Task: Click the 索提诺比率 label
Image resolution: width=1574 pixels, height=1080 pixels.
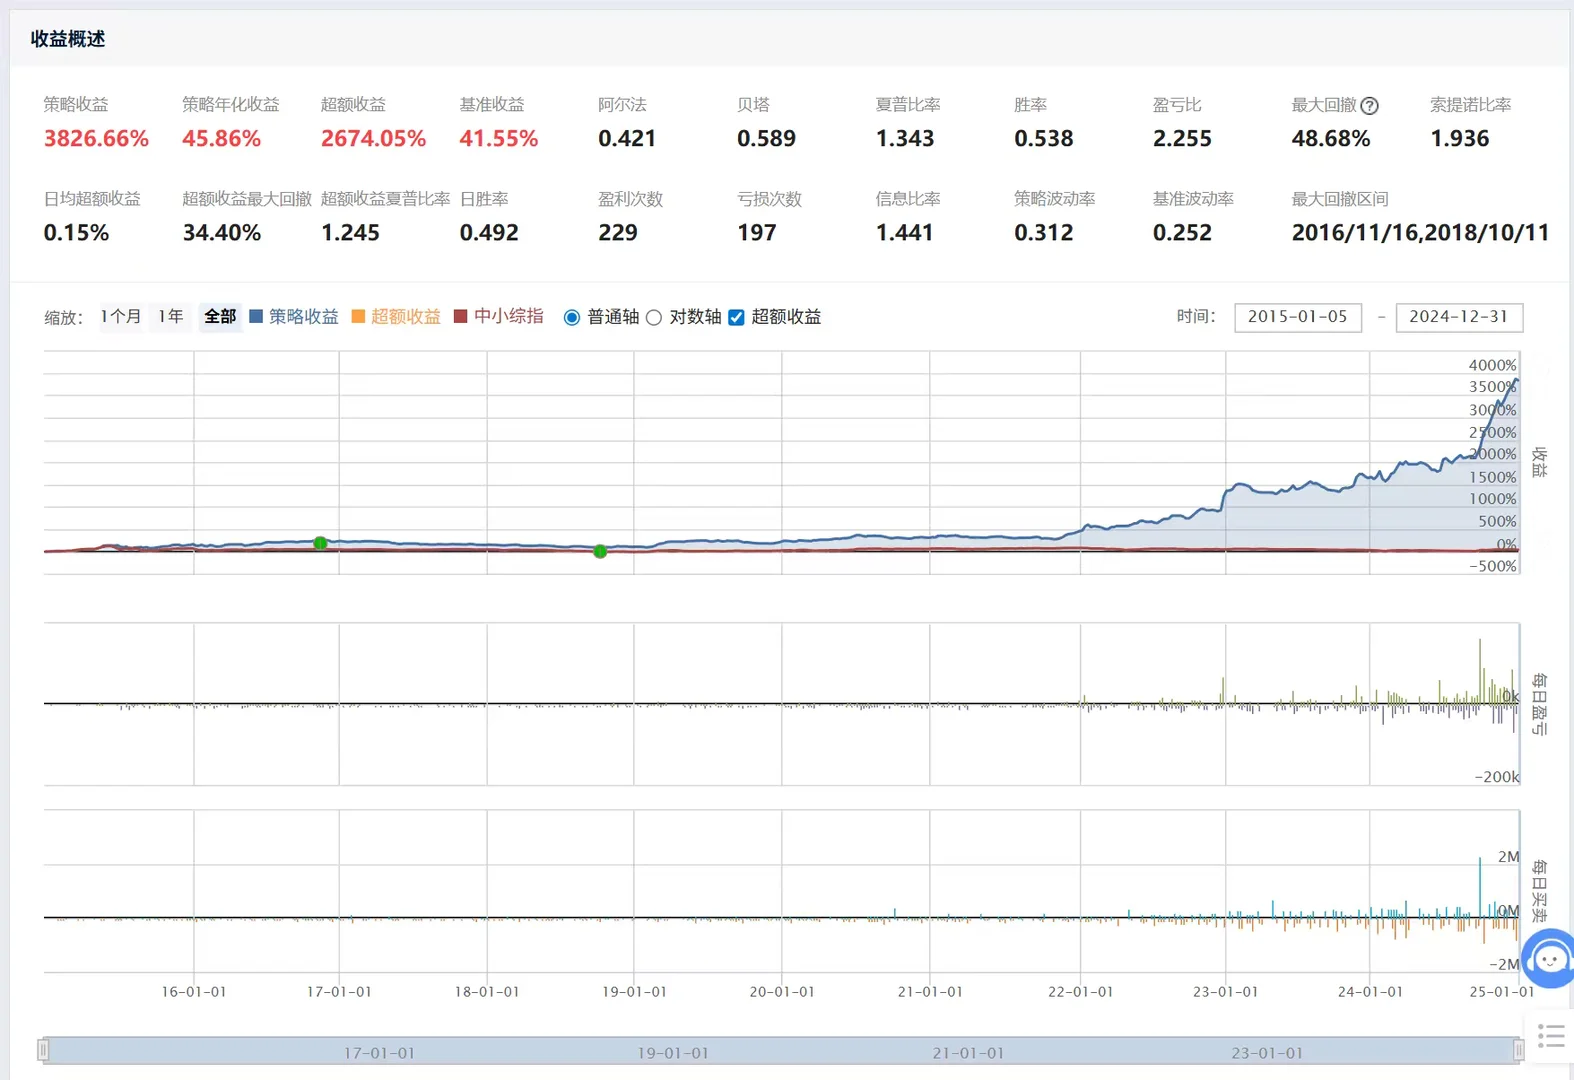Action: point(1470,105)
